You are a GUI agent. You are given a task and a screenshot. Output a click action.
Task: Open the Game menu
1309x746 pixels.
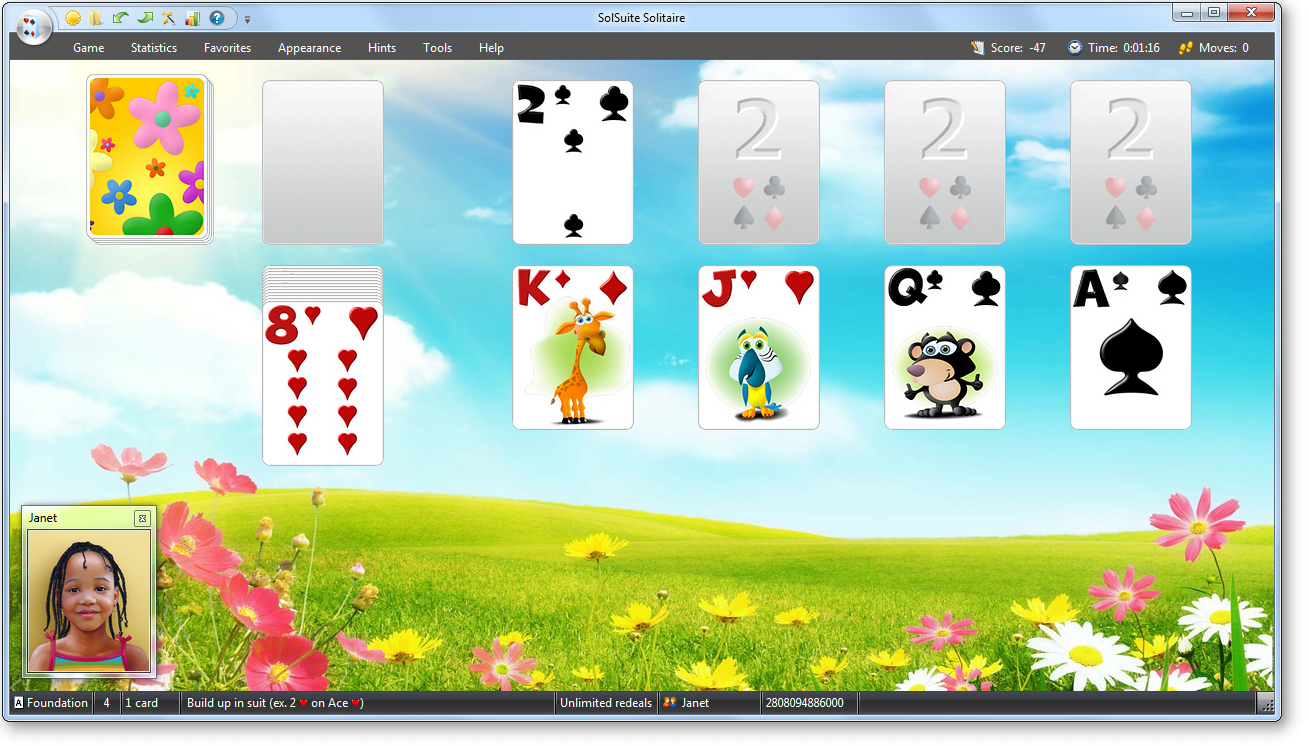[x=88, y=47]
